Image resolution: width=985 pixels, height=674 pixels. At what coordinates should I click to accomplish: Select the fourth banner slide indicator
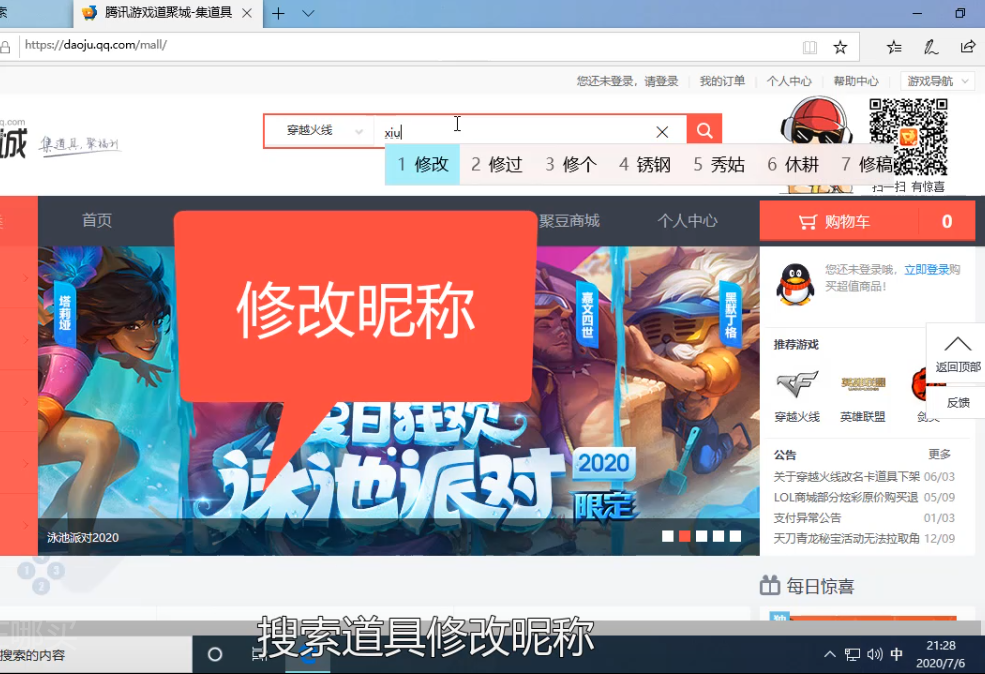719,536
